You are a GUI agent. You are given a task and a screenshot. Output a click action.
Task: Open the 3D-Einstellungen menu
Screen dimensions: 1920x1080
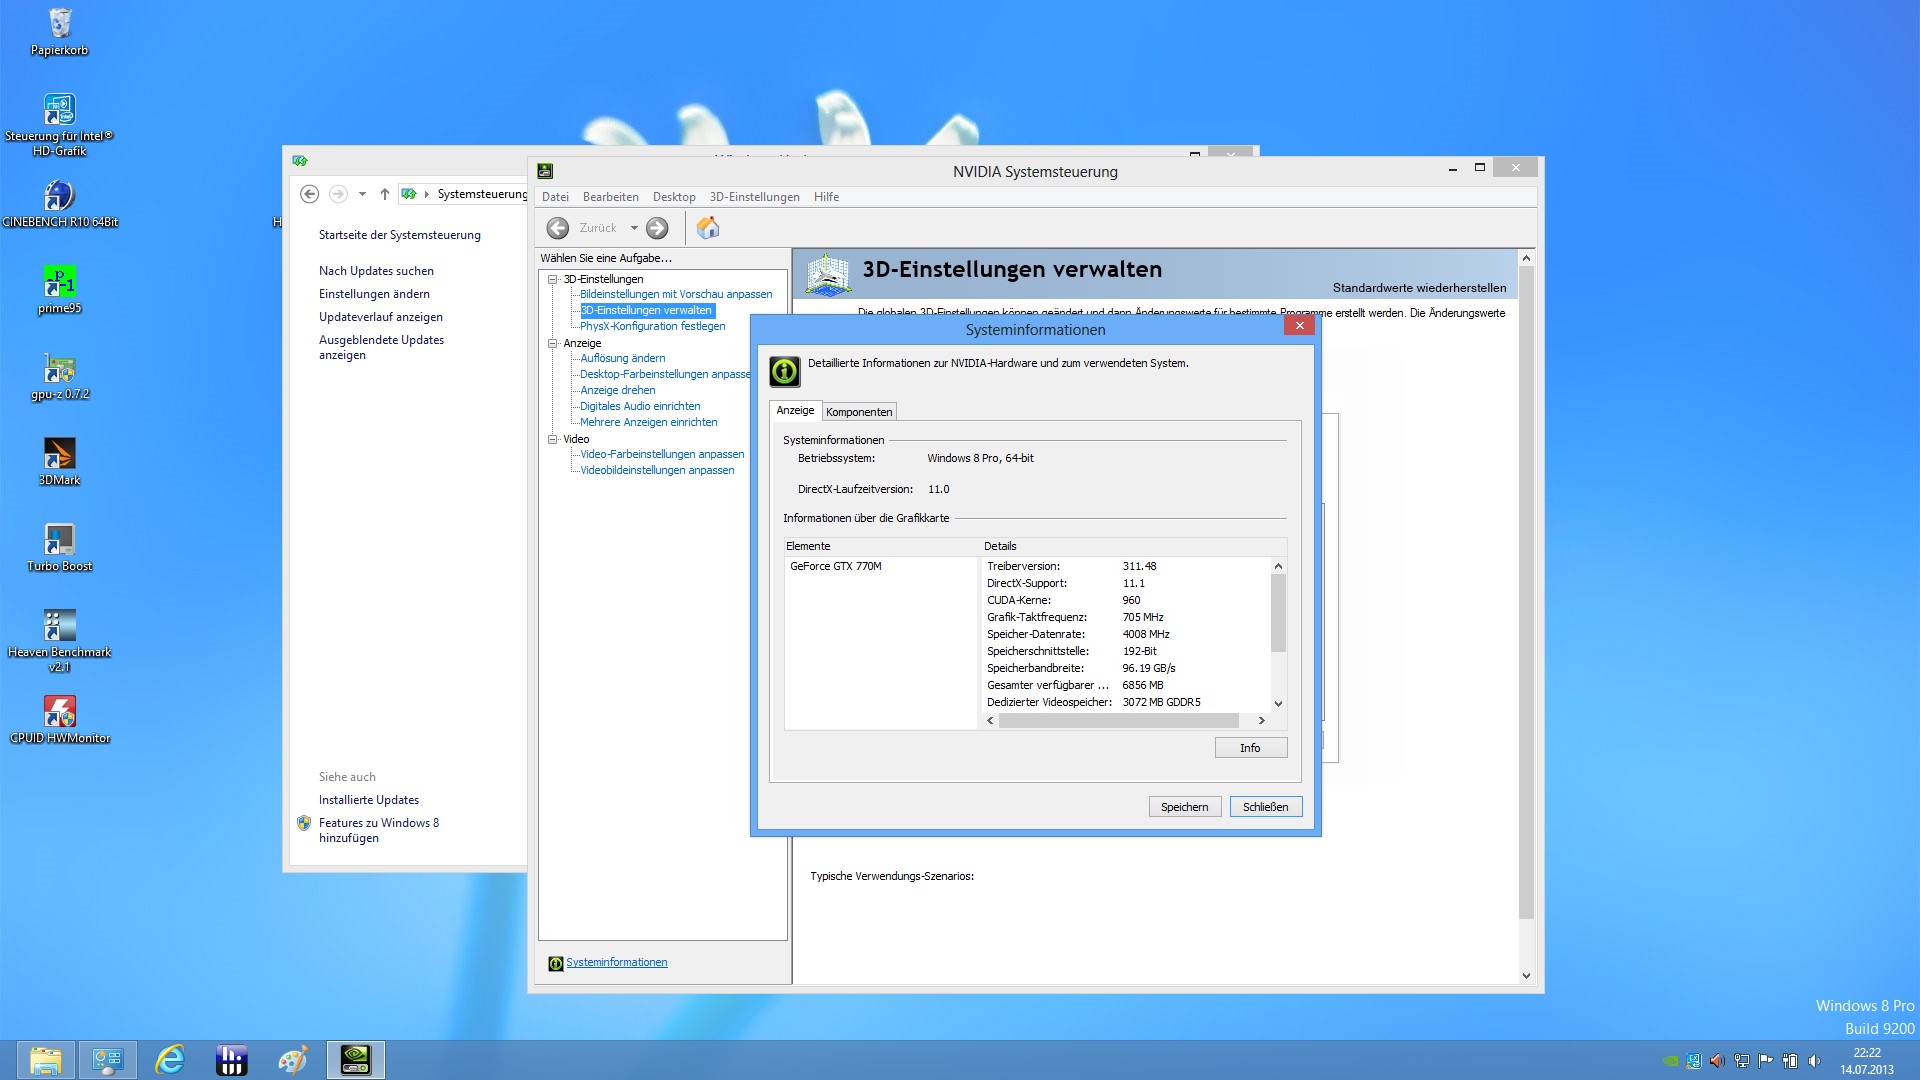754,197
